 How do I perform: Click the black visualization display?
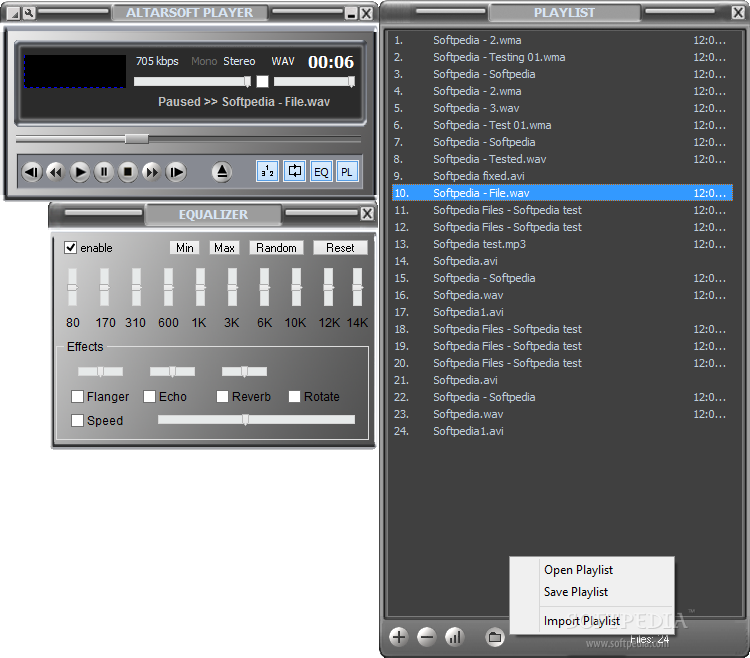point(75,71)
